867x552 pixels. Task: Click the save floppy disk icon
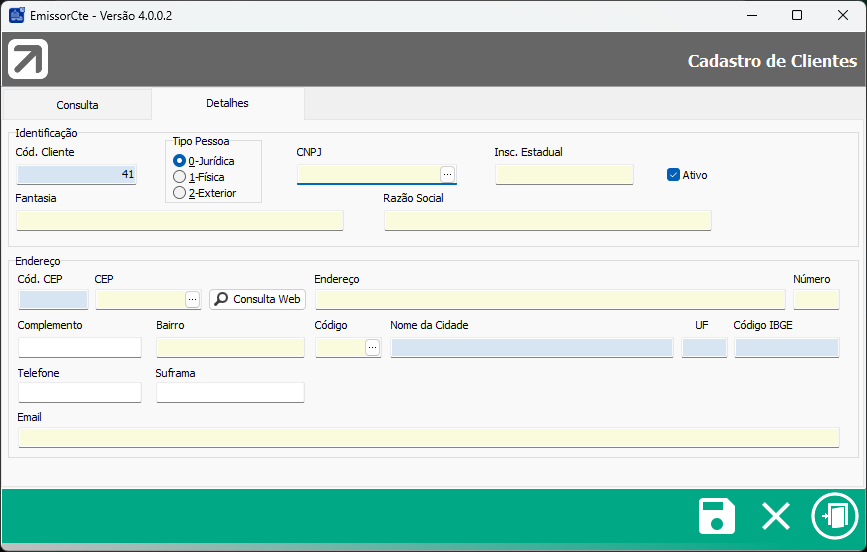coord(716,516)
